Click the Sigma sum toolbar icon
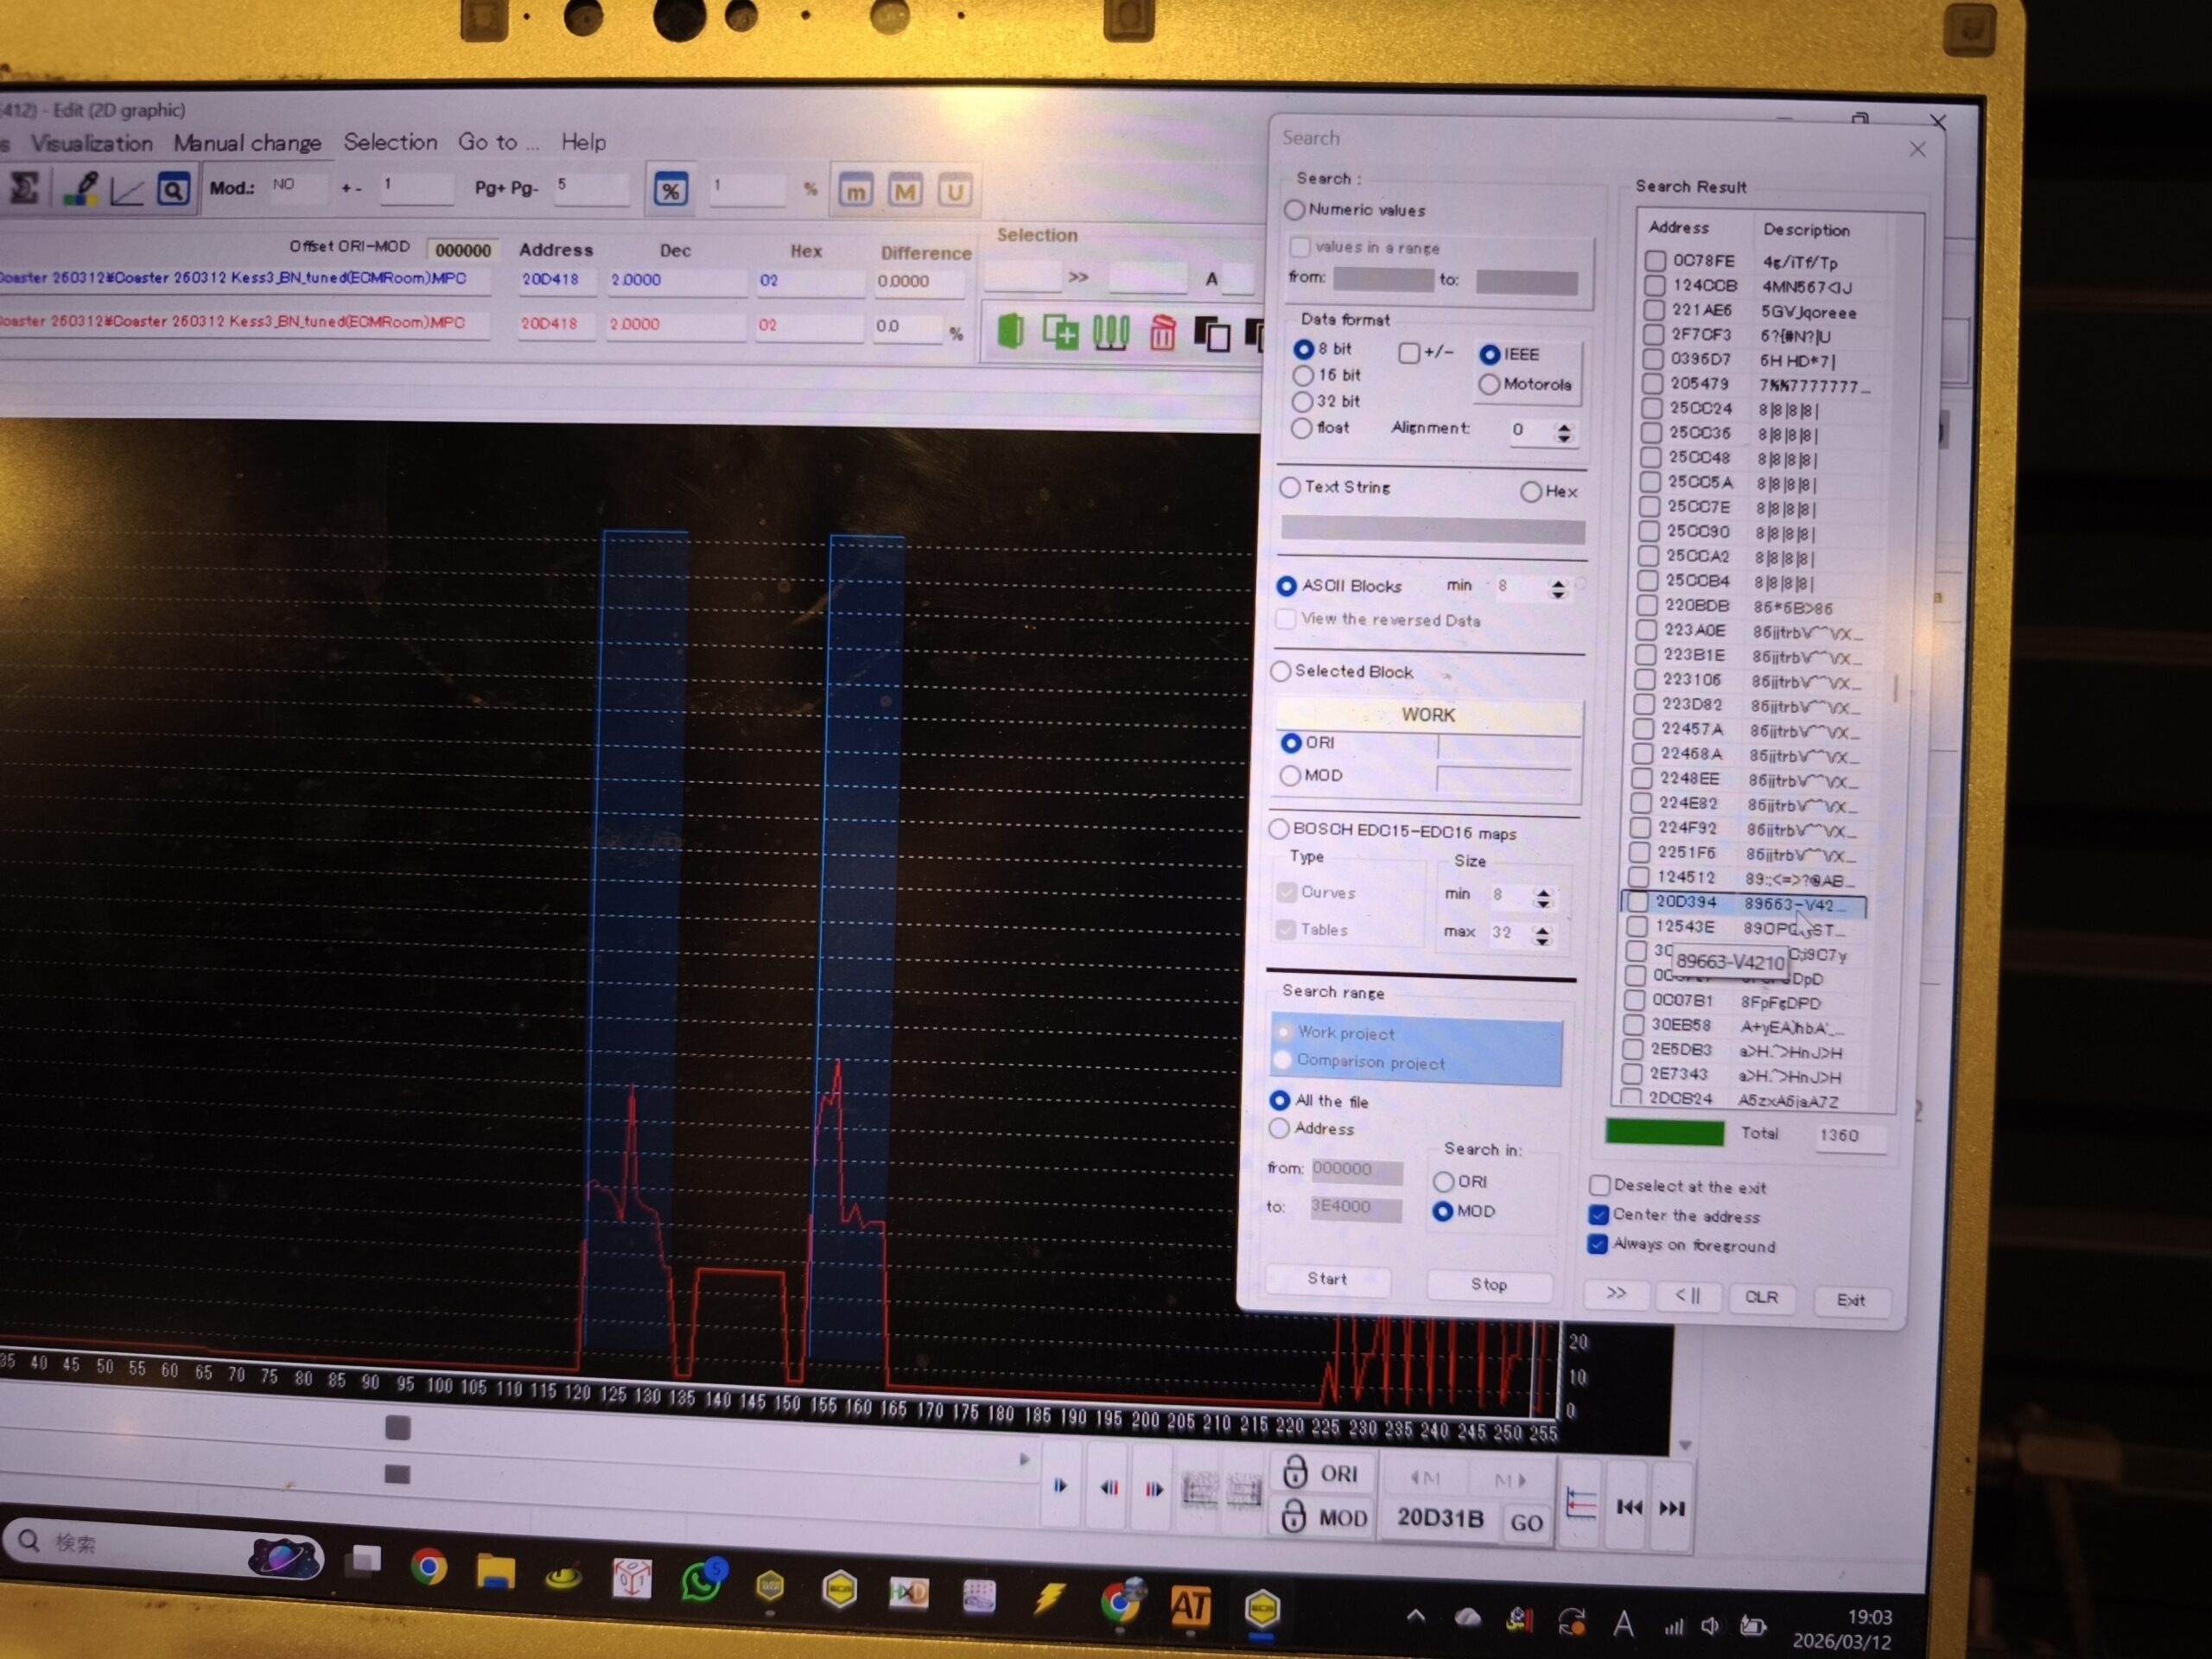The image size is (2212, 1659). pyautogui.click(x=24, y=188)
